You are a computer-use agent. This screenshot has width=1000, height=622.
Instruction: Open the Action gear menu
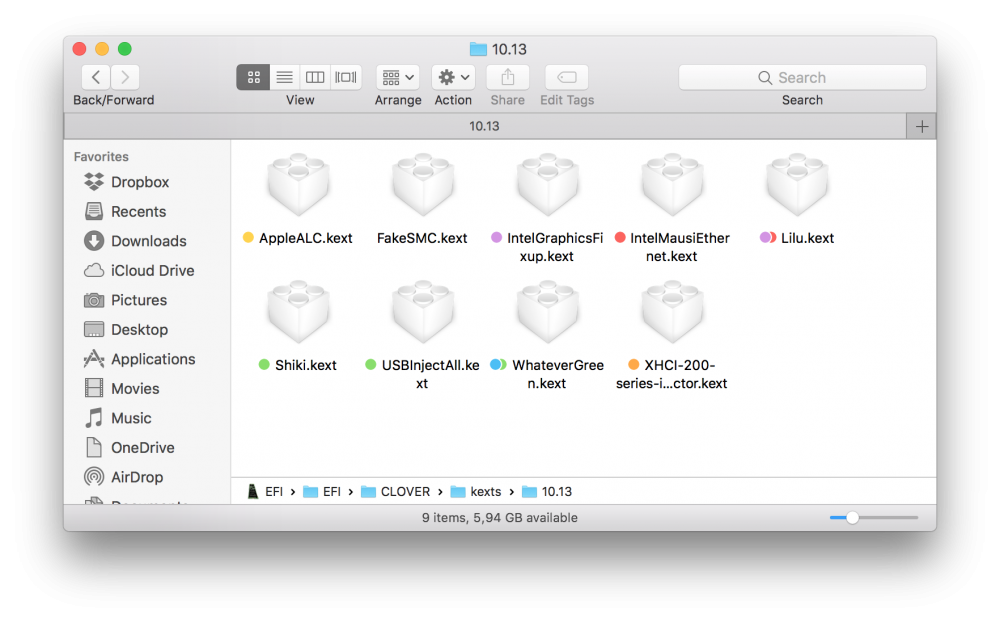pyautogui.click(x=453, y=77)
